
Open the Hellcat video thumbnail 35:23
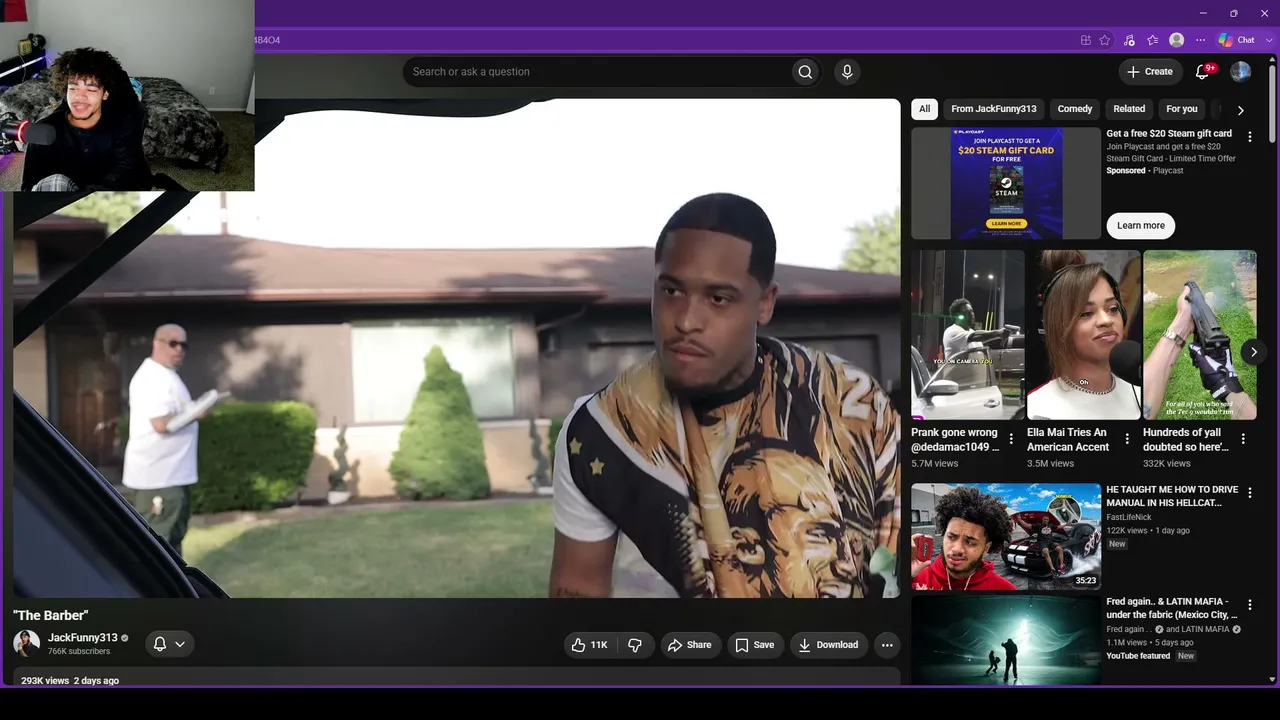click(1006, 537)
